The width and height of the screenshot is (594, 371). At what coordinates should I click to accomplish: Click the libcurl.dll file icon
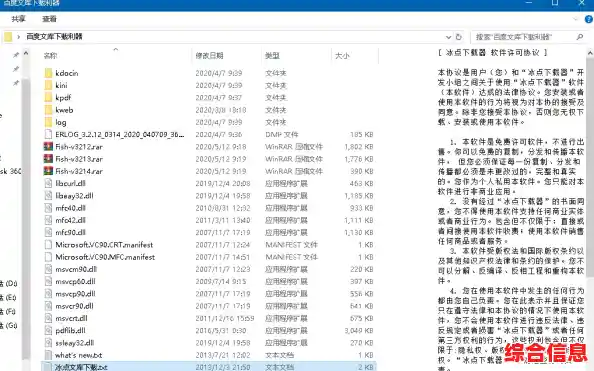48,183
